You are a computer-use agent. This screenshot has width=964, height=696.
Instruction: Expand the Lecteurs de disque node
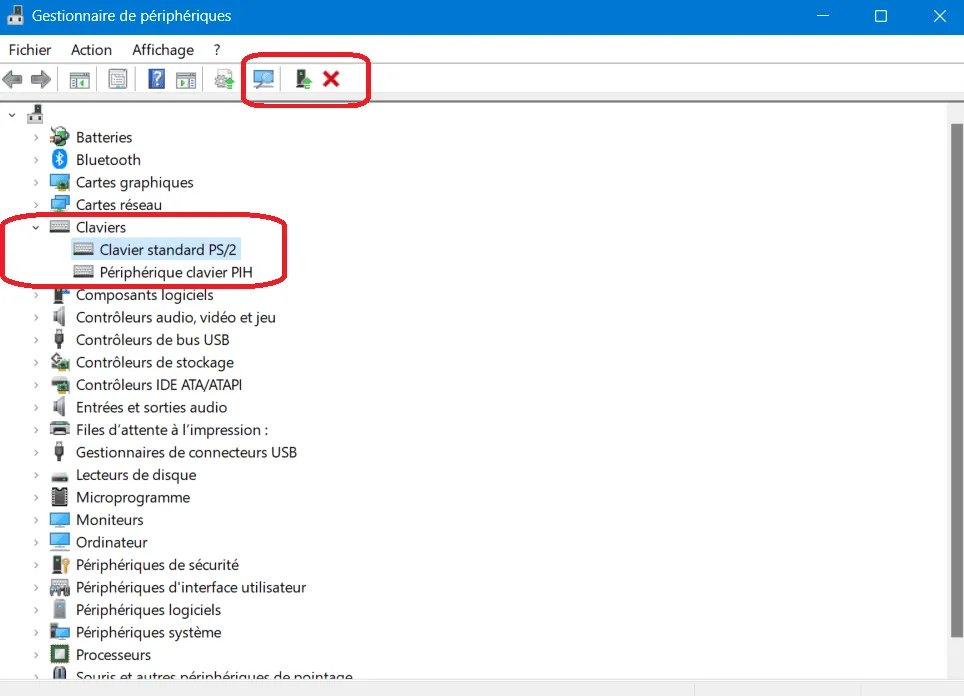tap(36, 475)
